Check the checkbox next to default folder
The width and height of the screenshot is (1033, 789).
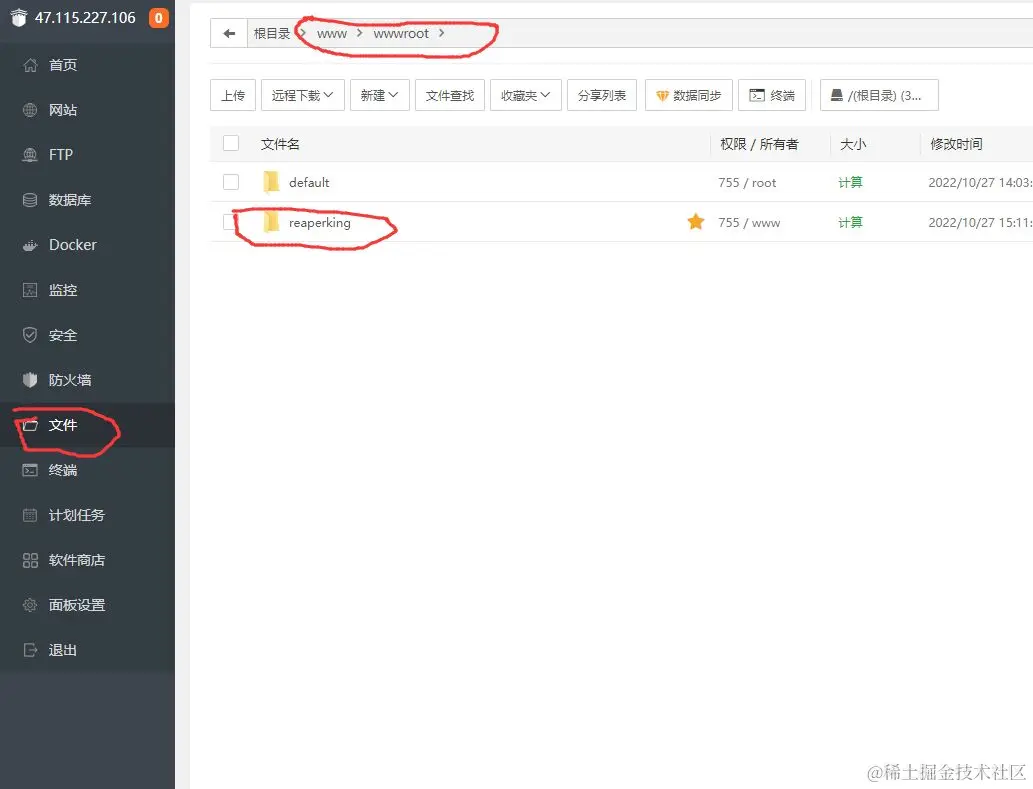231,182
